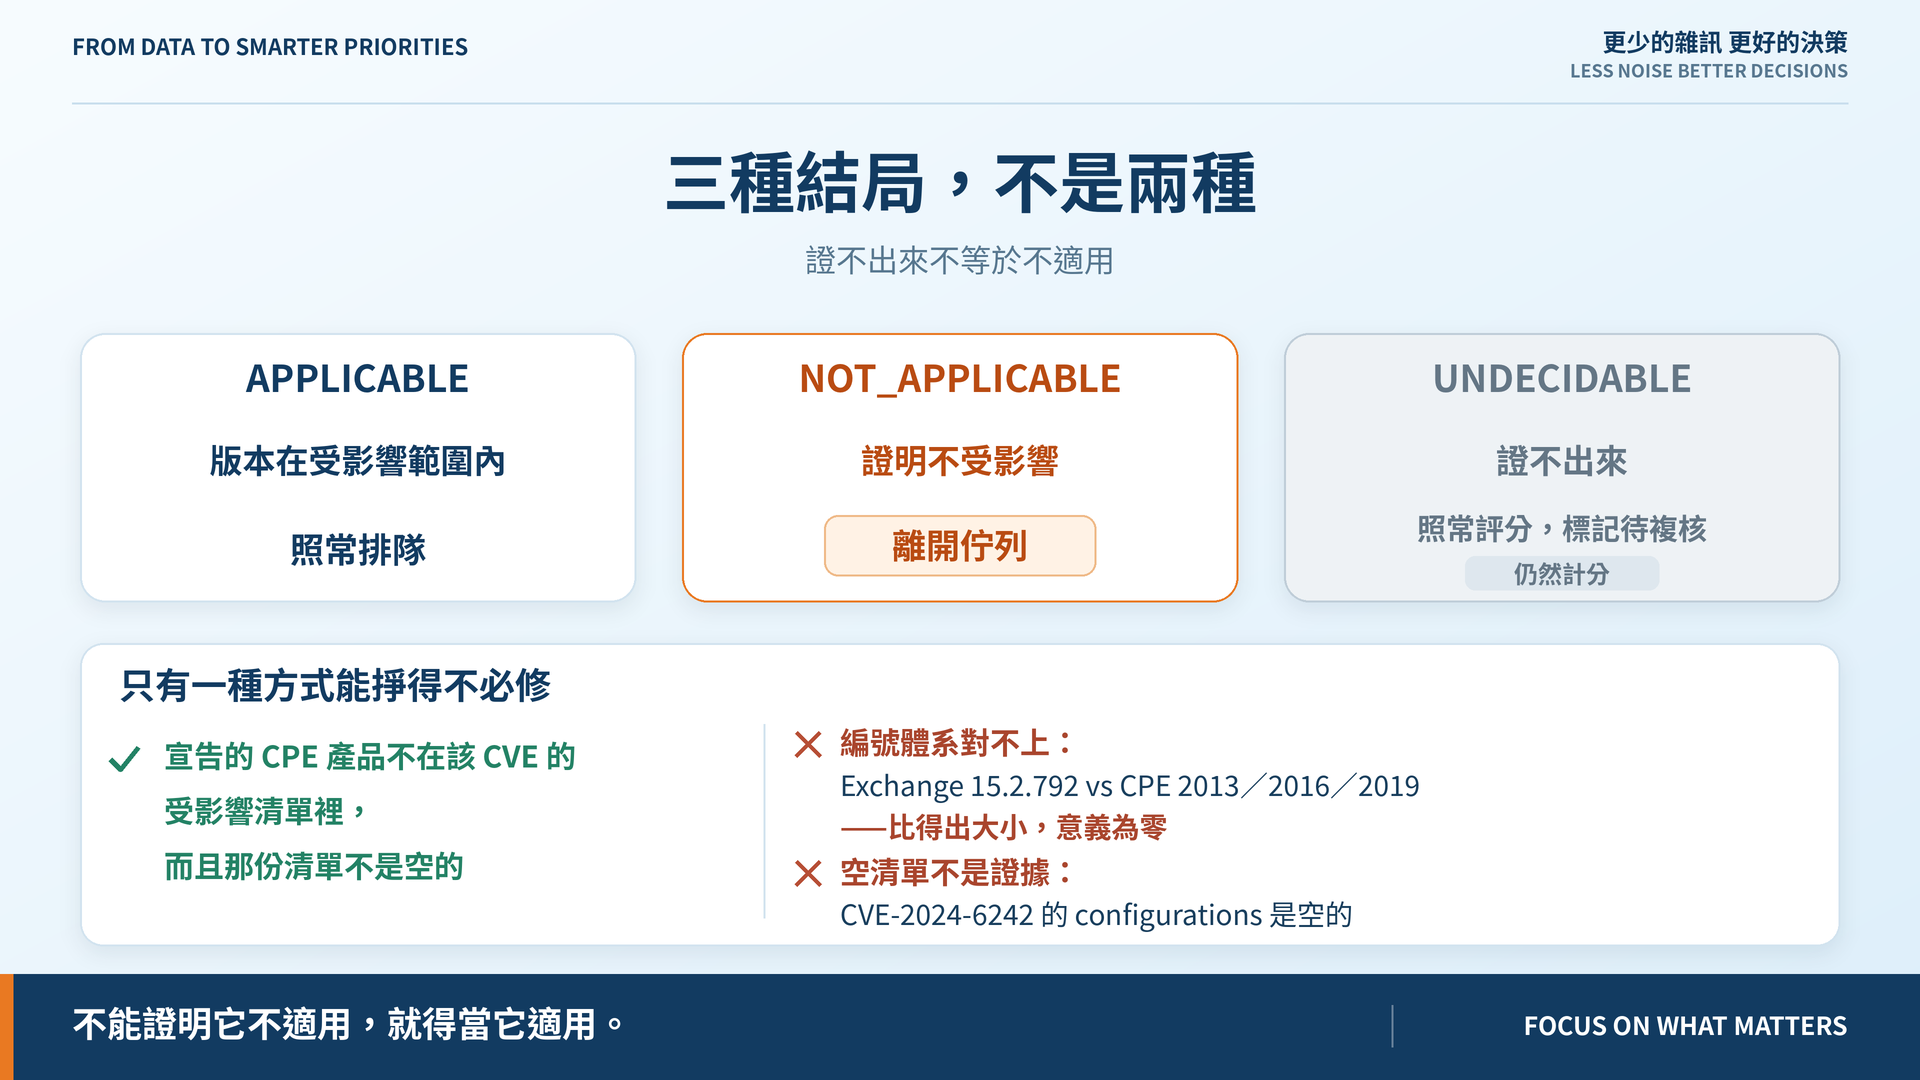Click the green line 受影響清單裡，

[266, 811]
